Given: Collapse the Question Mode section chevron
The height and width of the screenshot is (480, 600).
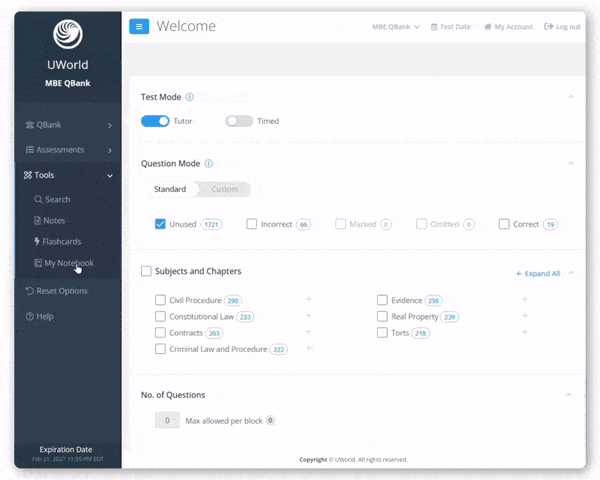Looking at the screenshot, I should pyautogui.click(x=571, y=163).
